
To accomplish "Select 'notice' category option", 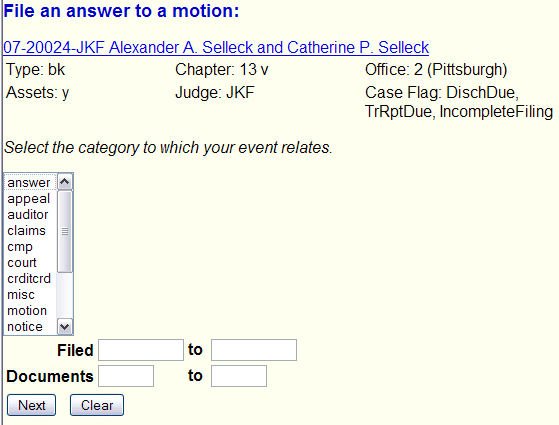I will [x=31, y=327].
